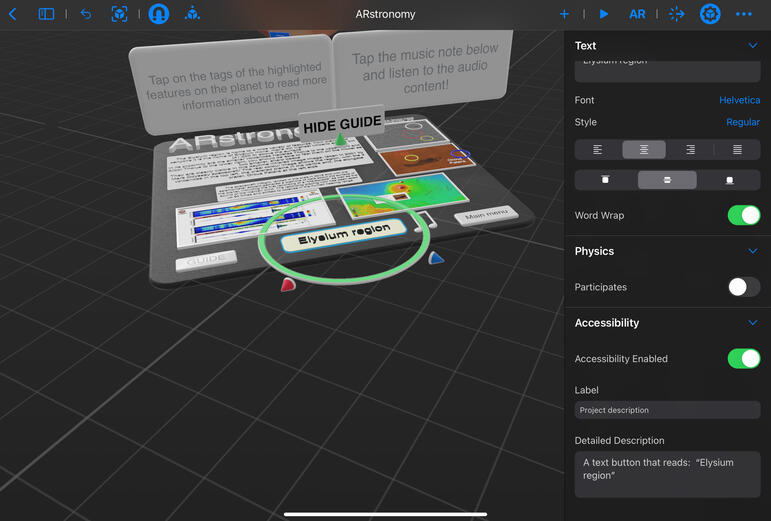Align text to the left

(x=597, y=149)
